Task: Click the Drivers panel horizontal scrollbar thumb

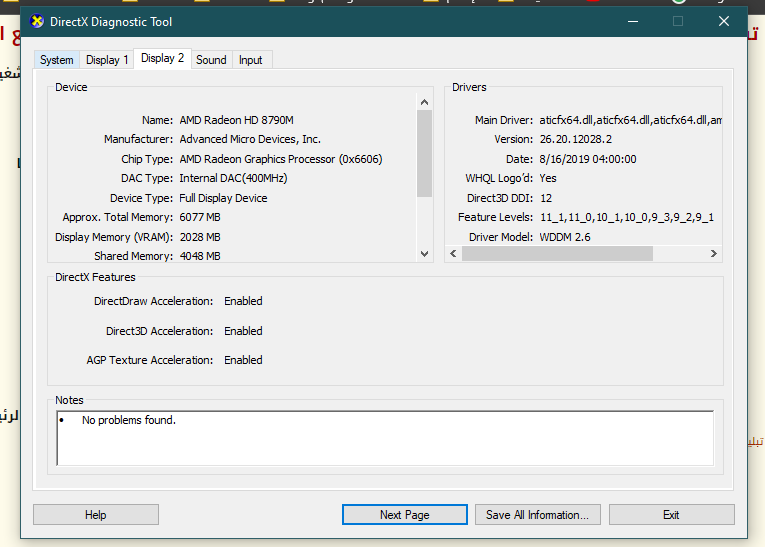Action: (557, 253)
